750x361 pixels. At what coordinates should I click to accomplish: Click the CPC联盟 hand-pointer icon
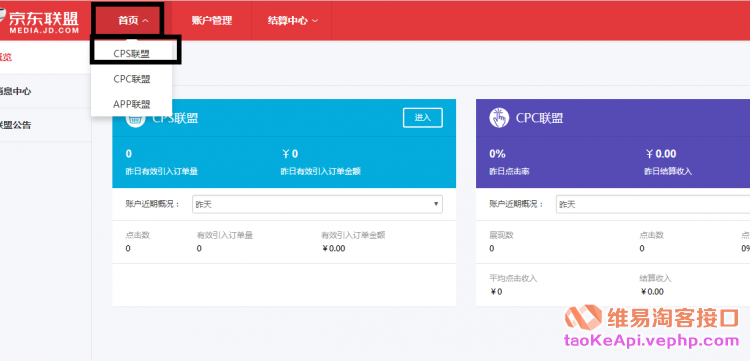[499, 118]
